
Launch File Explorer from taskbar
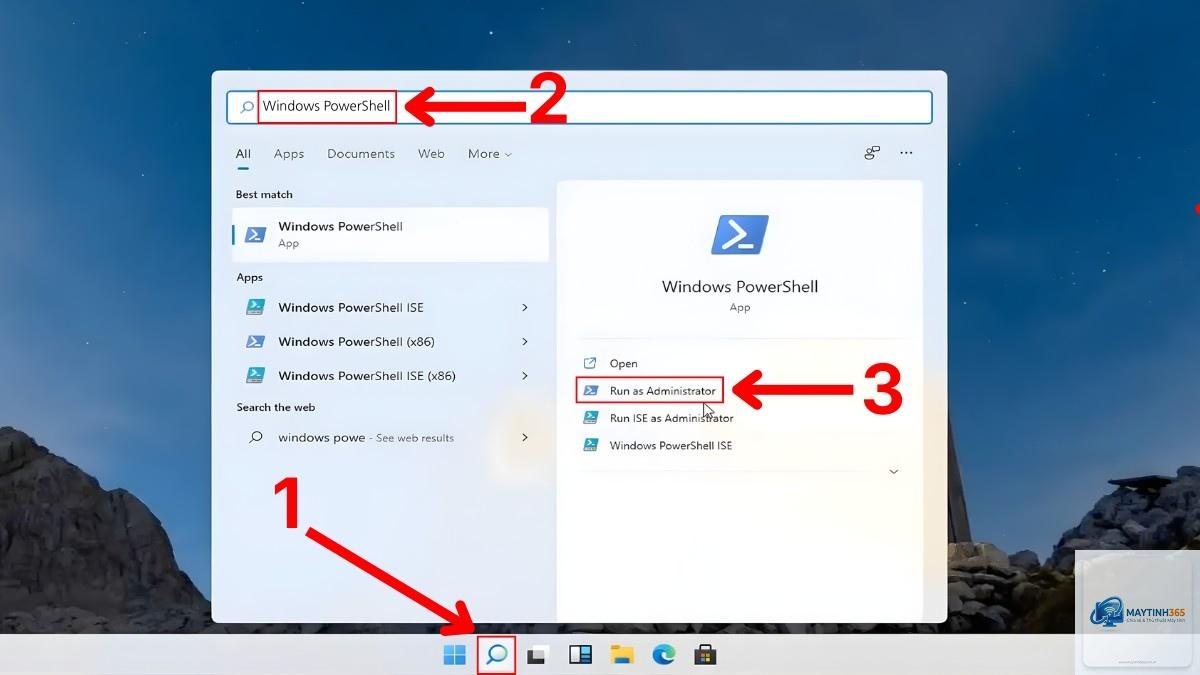tap(622, 655)
